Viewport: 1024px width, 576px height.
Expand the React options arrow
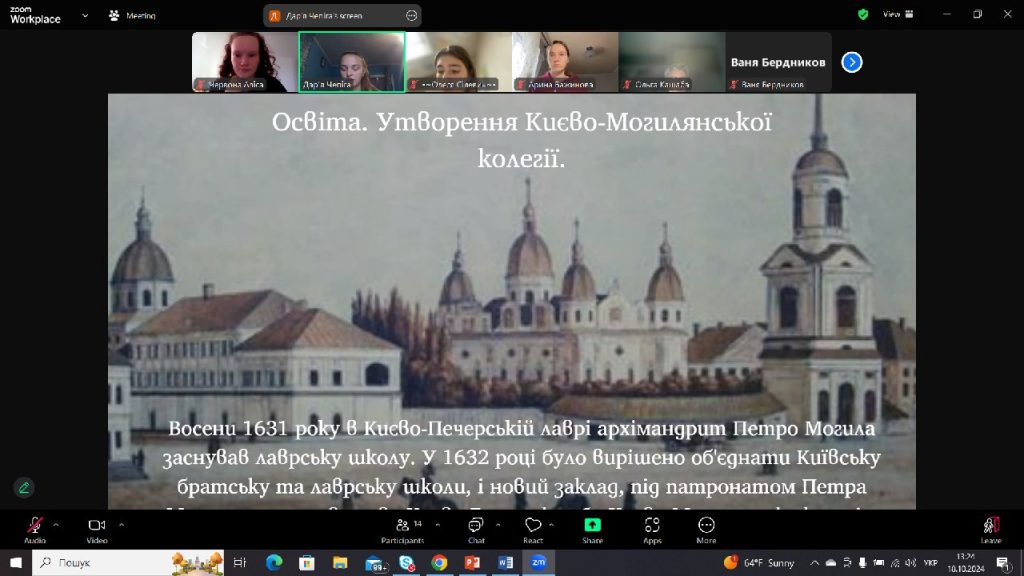tap(551, 524)
